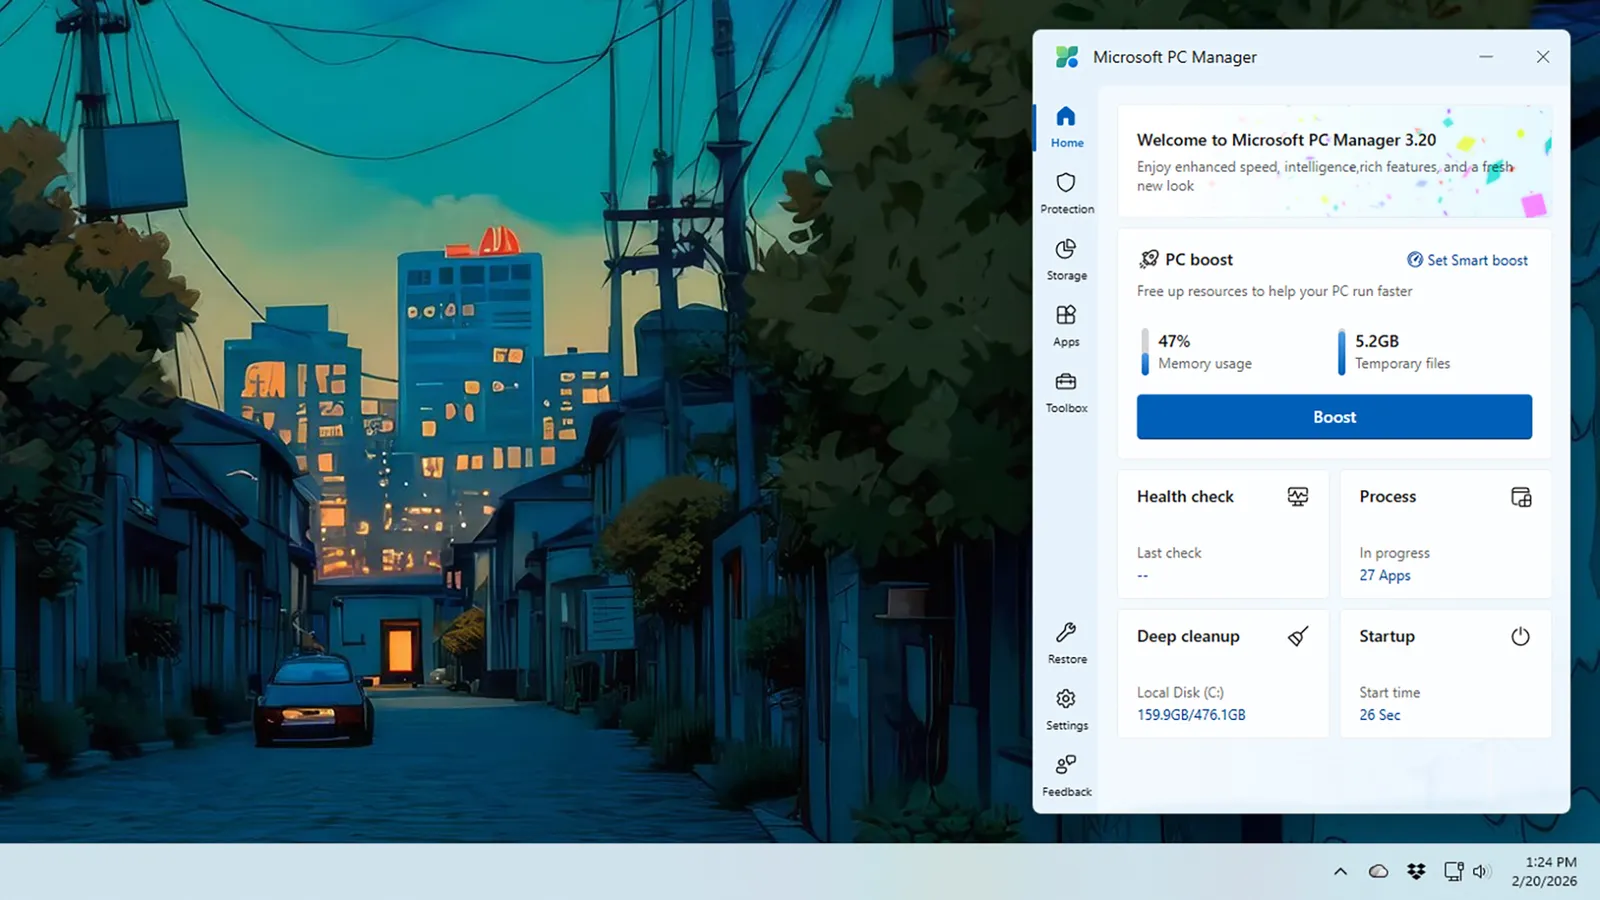Click the Startup power icon
The width and height of the screenshot is (1600, 900).
click(x=1520, y=637)
